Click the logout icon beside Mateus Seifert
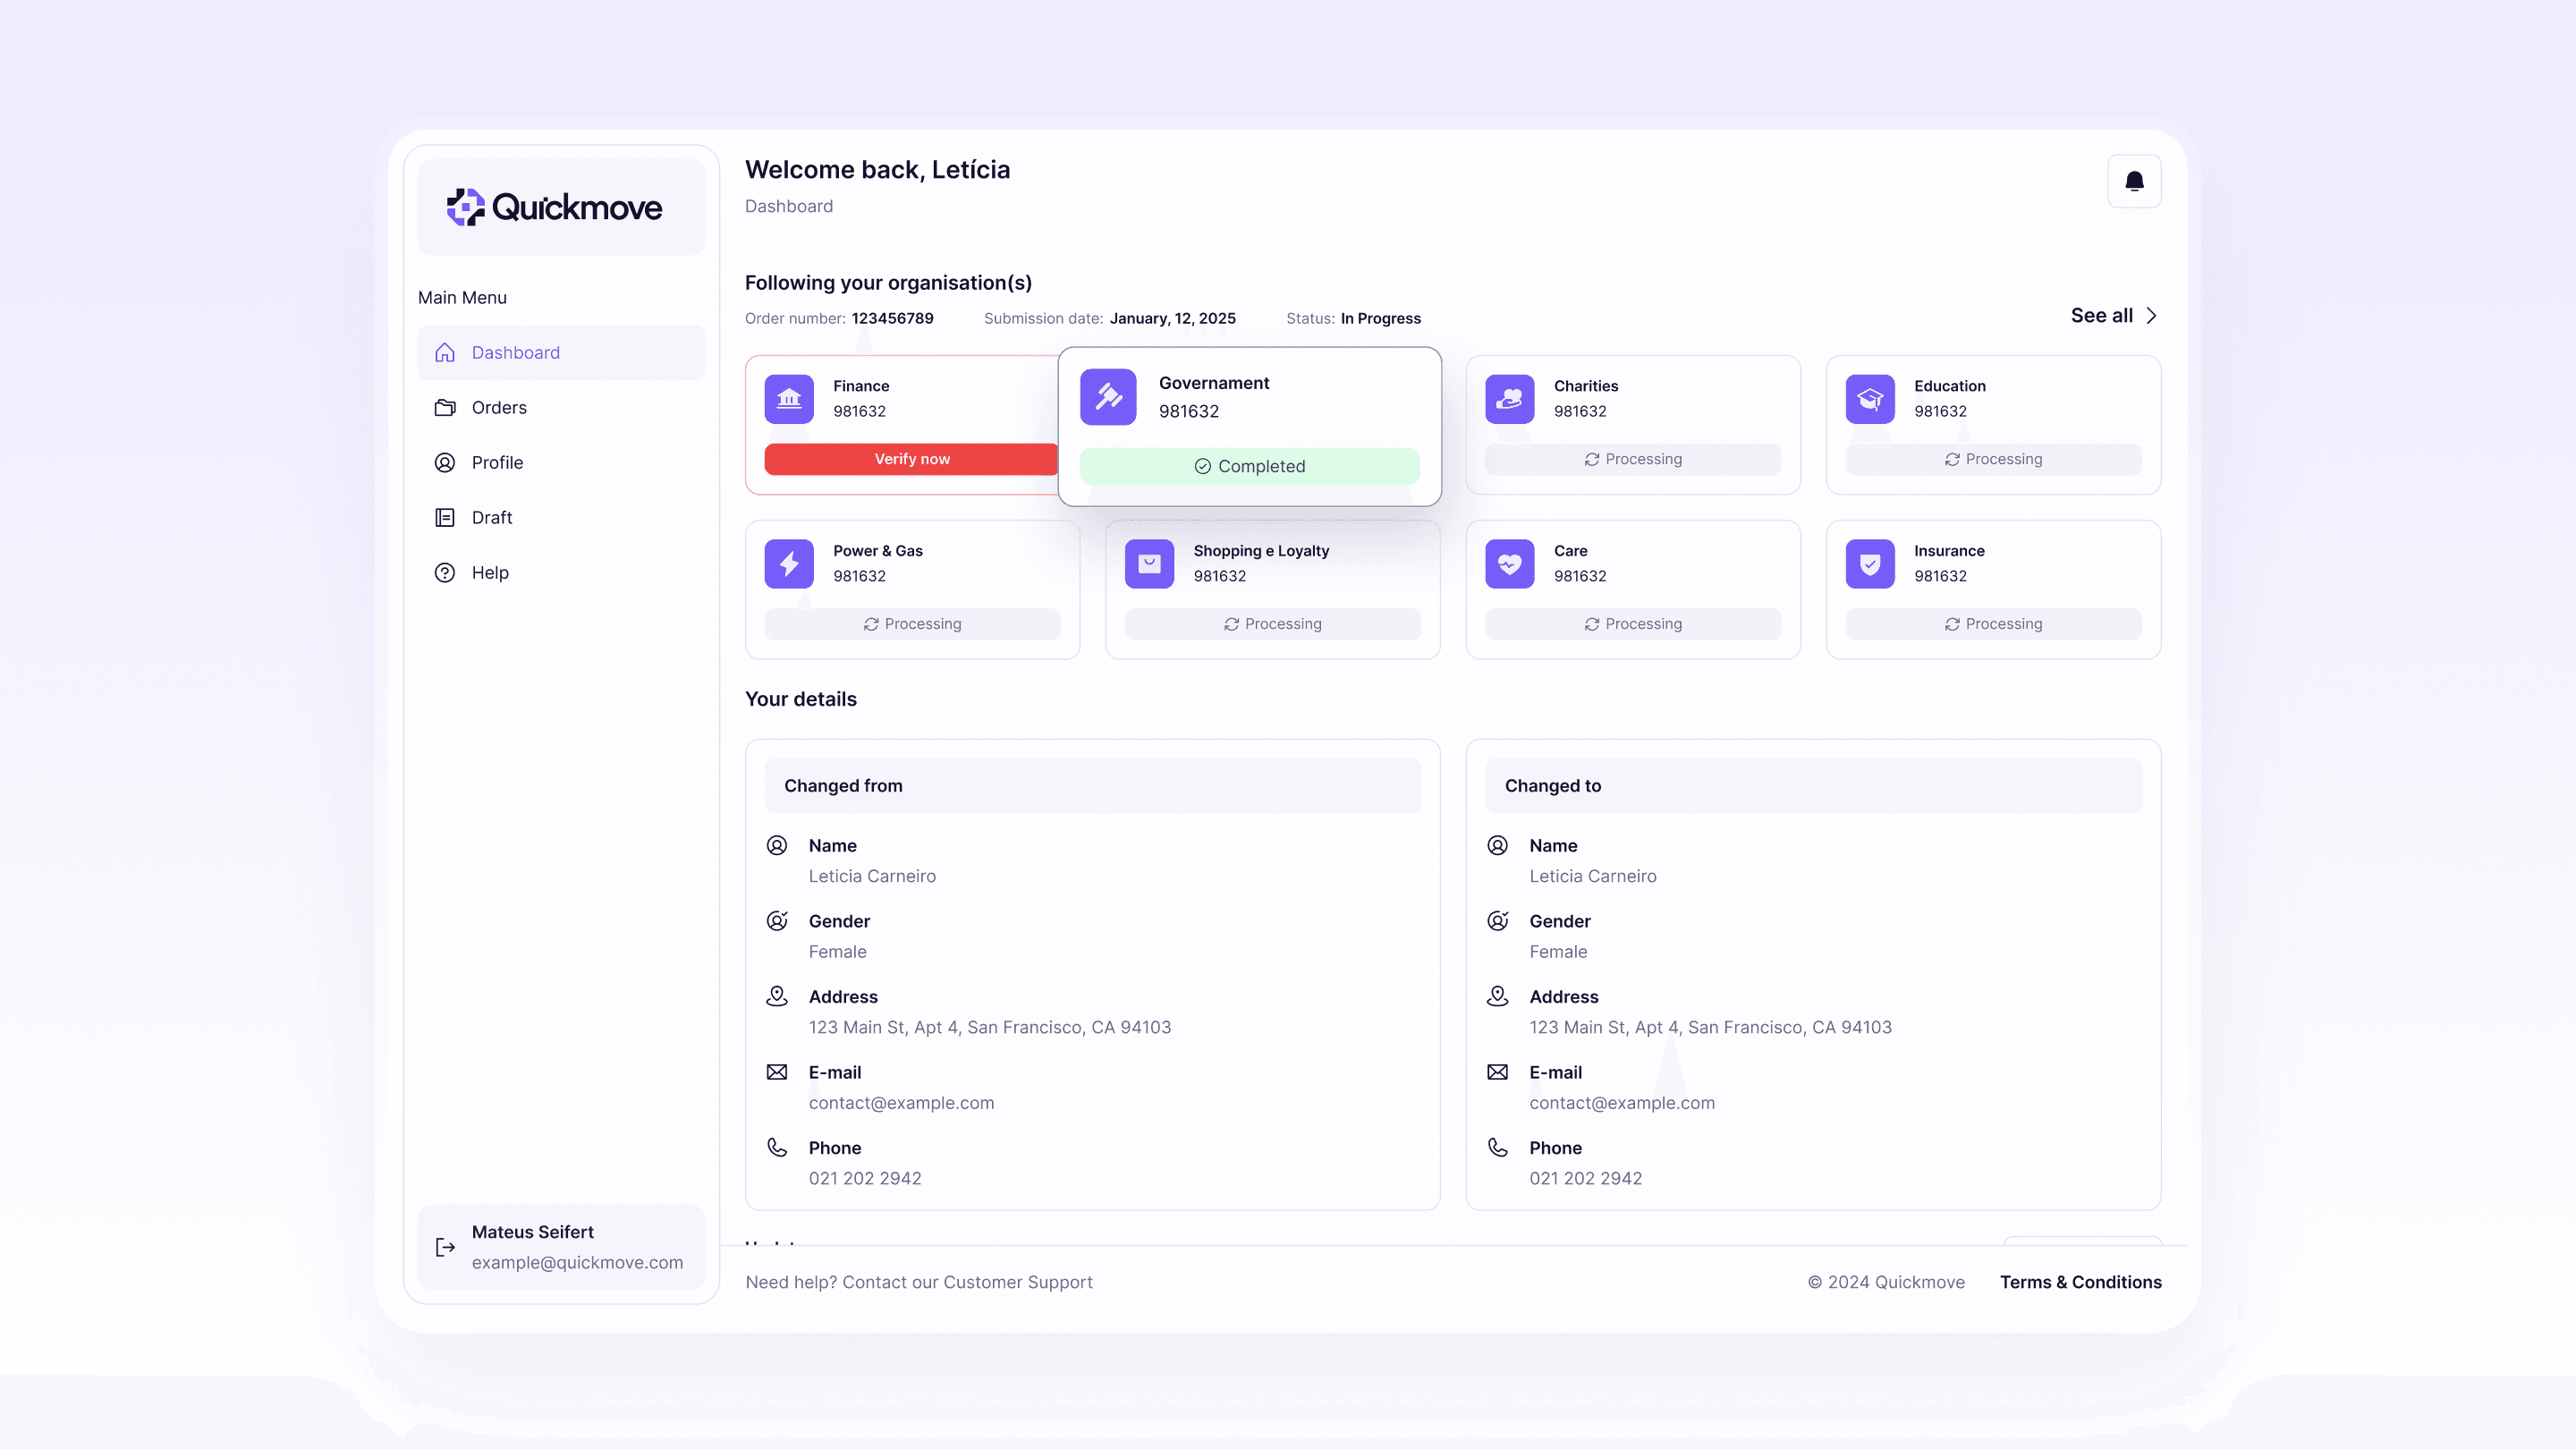This screenshot has width=2576, height=1449. point(445,1247)
